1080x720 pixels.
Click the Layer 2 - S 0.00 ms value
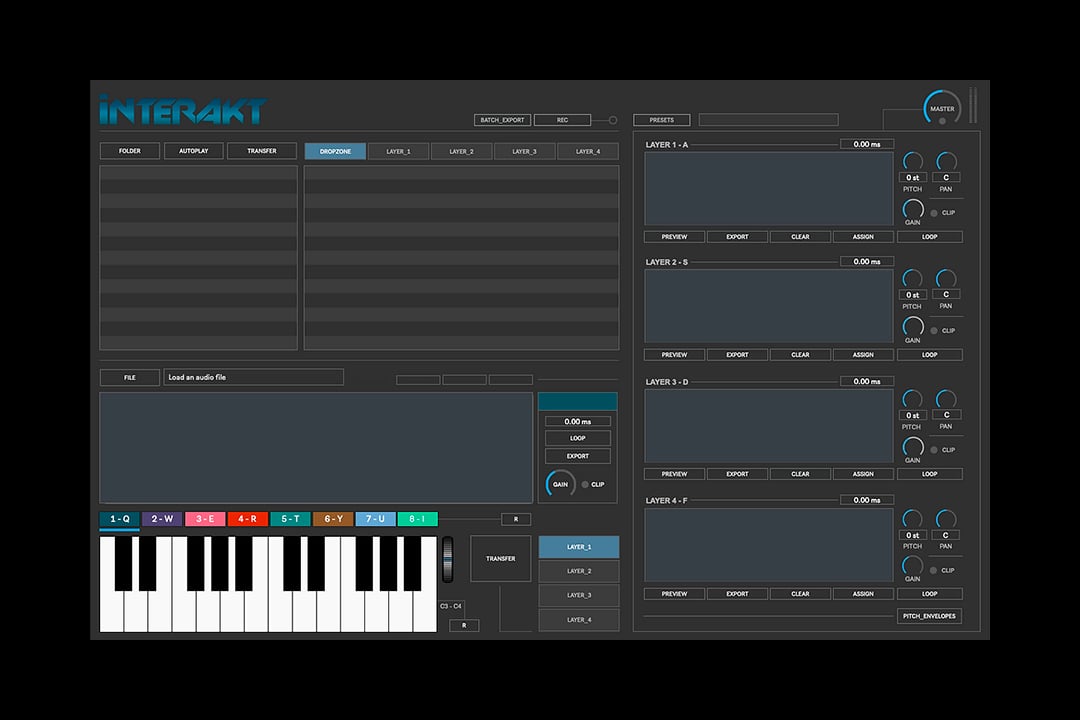point(867,262)
